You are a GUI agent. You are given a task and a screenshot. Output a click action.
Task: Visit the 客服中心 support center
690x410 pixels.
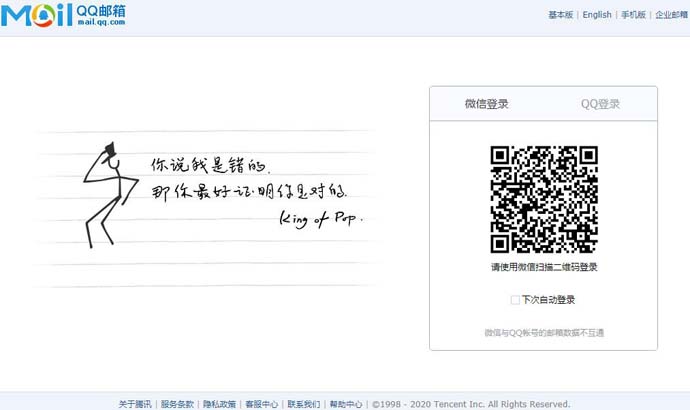click(x=262, y=404)
